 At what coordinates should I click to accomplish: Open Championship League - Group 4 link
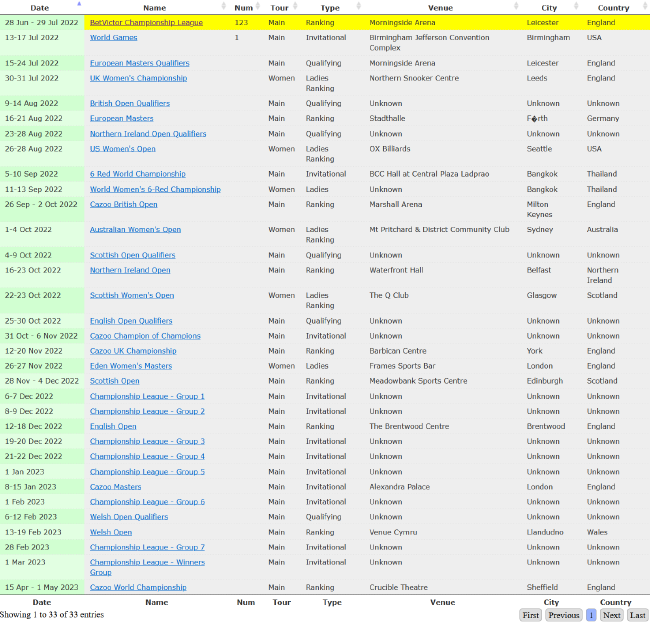point(147,456)
